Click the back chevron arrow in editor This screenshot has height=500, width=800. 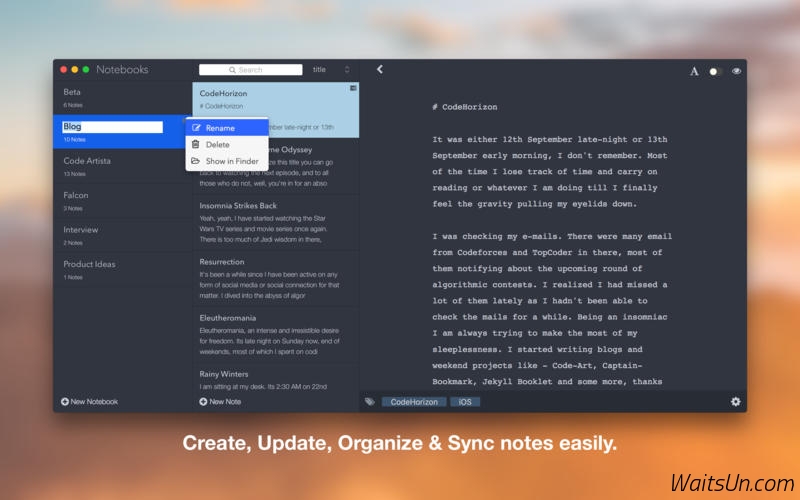point(380,69)
